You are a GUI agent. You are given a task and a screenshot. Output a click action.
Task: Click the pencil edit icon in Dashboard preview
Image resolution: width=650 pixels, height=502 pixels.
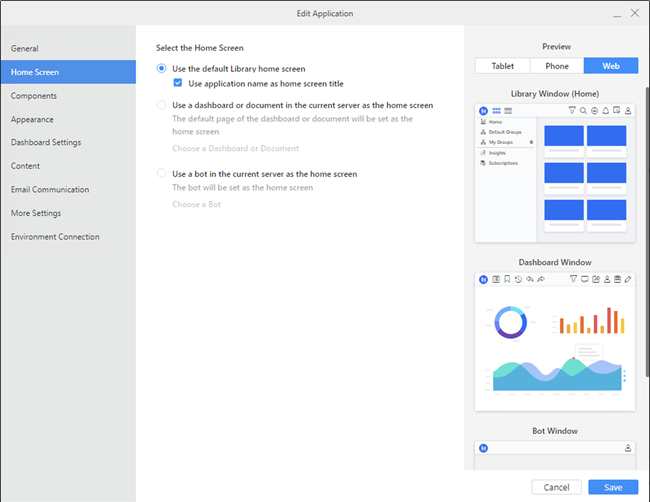pyautogui.click(x=628, y=279)
